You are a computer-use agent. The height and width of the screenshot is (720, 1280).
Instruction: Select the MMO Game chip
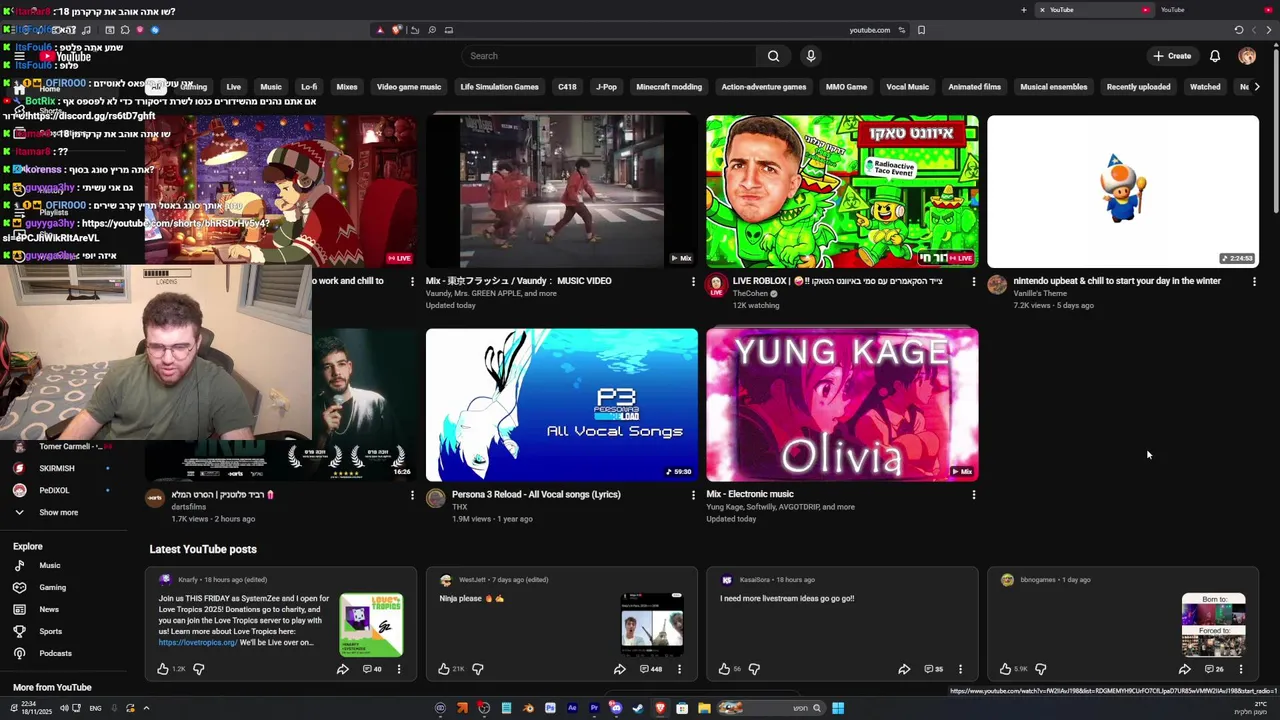(x=846, y=87)
